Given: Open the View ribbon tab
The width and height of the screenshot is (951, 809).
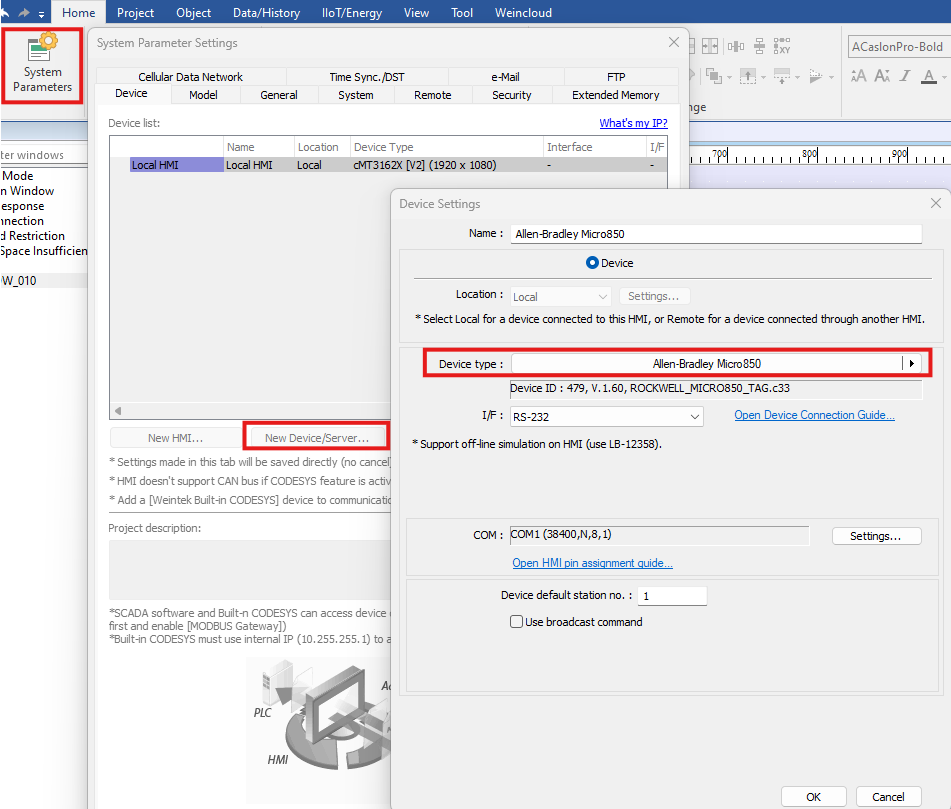Looking at the screenshot, I should click(416, 12).
